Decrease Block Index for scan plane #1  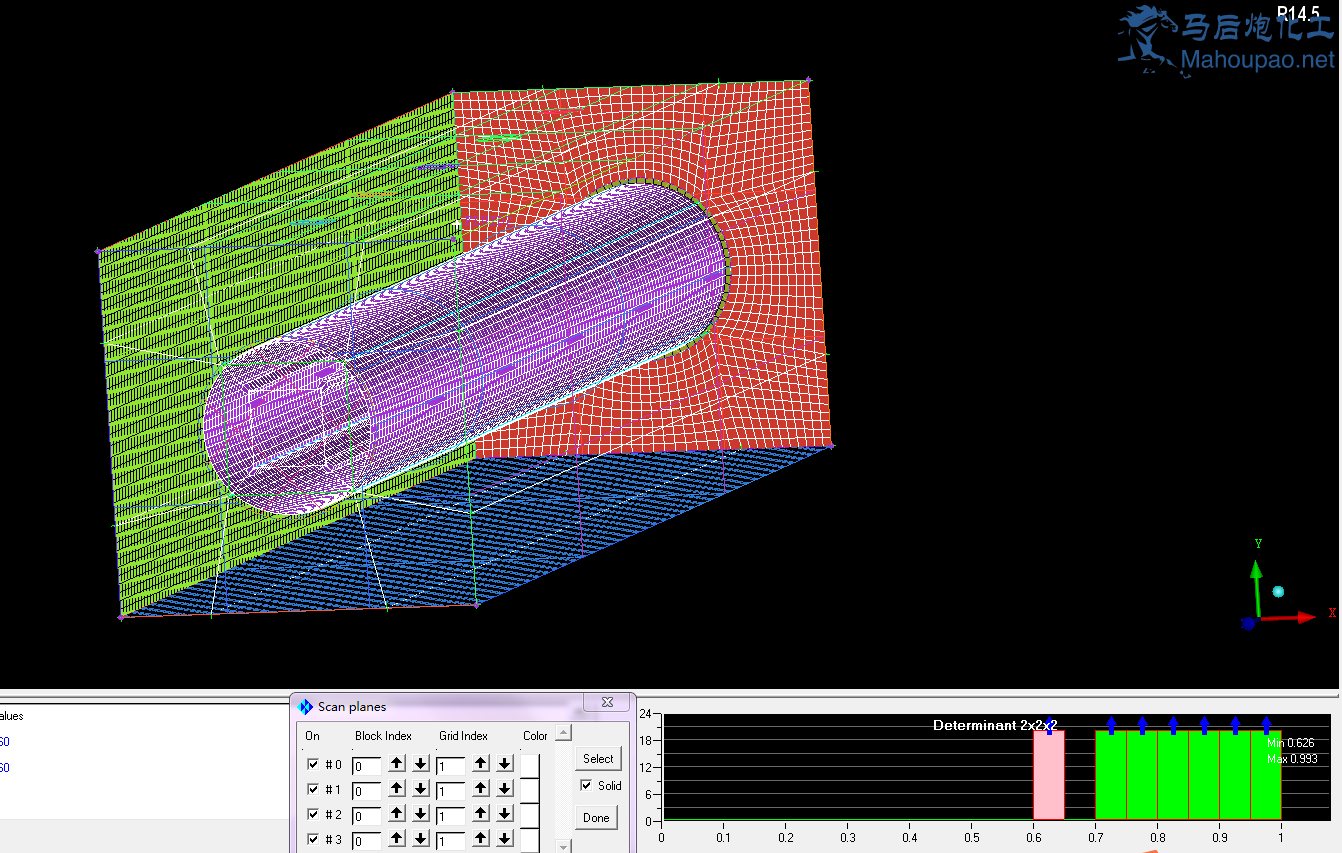[x=420, y=789]
